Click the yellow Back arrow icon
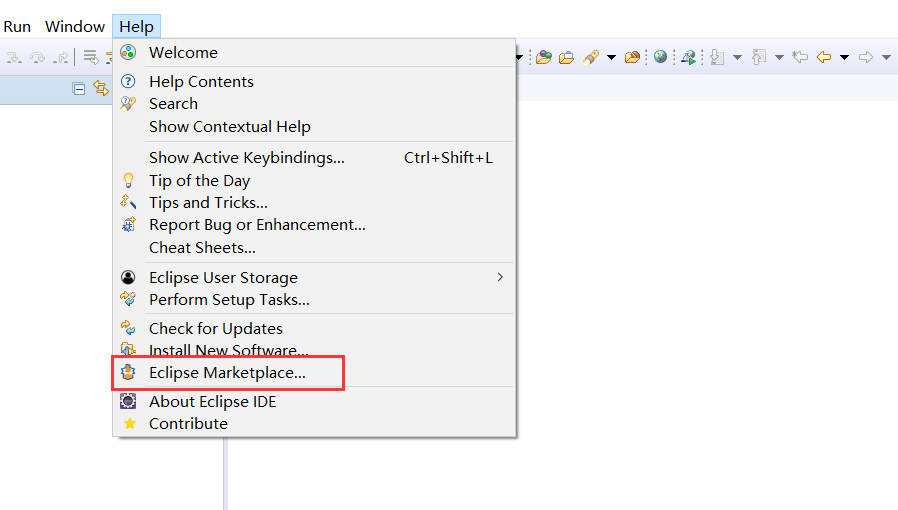The width and height of the screenshot is (898, 510). pos(824,57)
